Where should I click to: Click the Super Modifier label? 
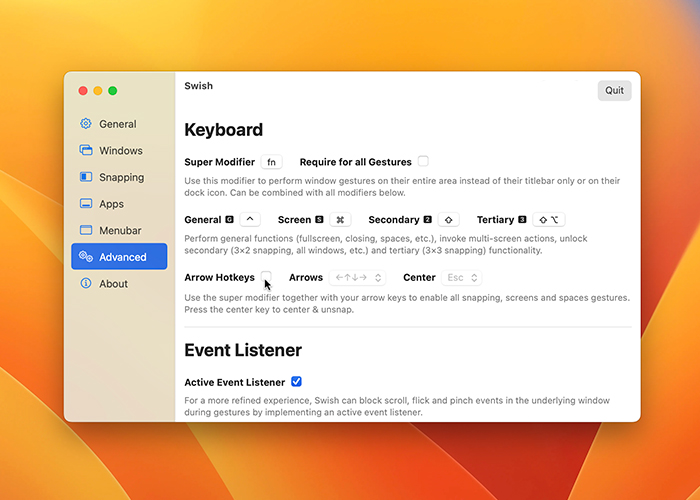[220, 162]
